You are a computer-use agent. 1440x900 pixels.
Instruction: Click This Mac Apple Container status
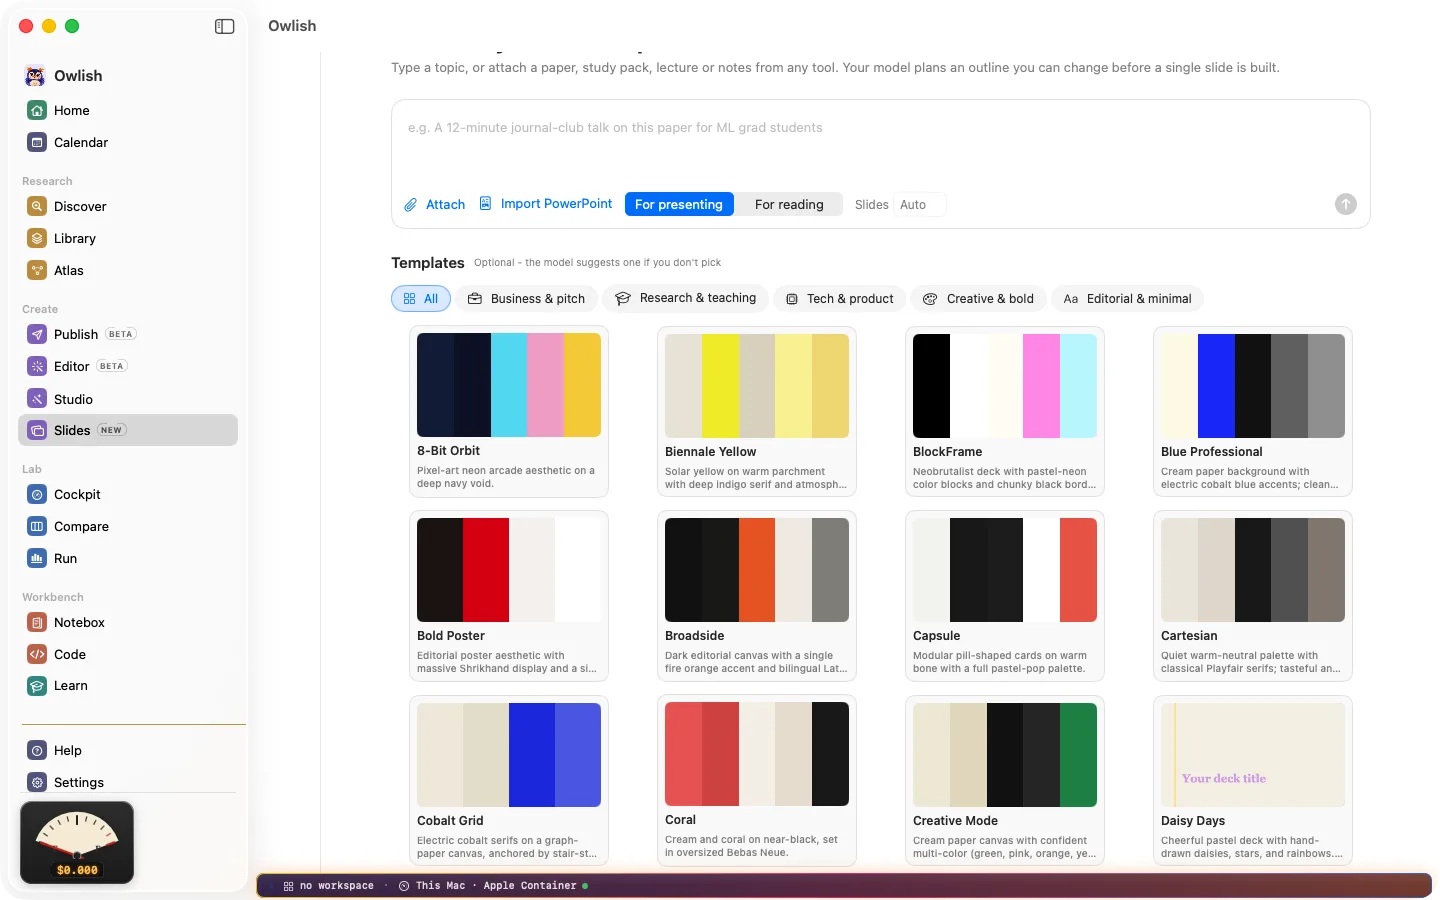(x=493, y=886)
